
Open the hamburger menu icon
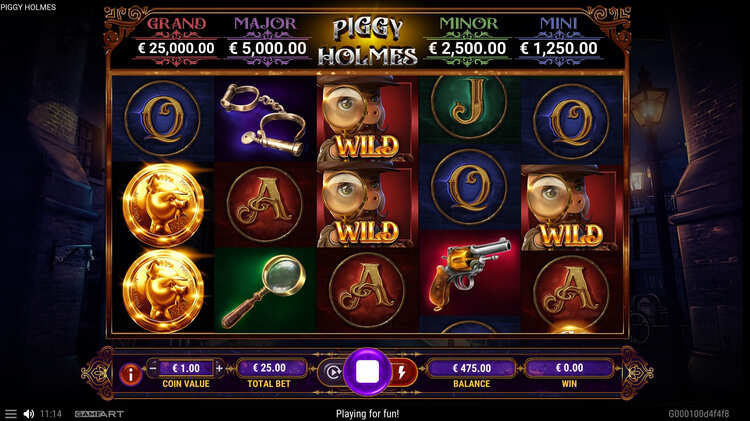[11, 414]
